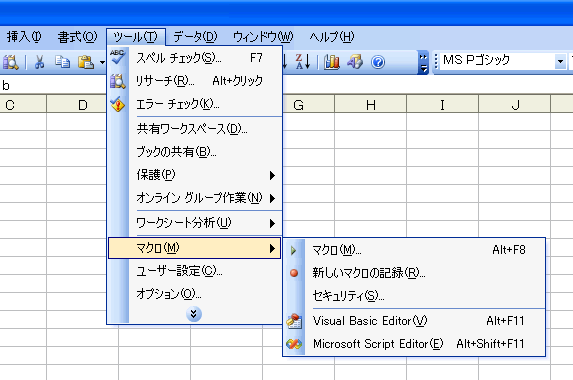
Task: Expand オンライン グループ作業(N) submenu
Action: [195, 198]
